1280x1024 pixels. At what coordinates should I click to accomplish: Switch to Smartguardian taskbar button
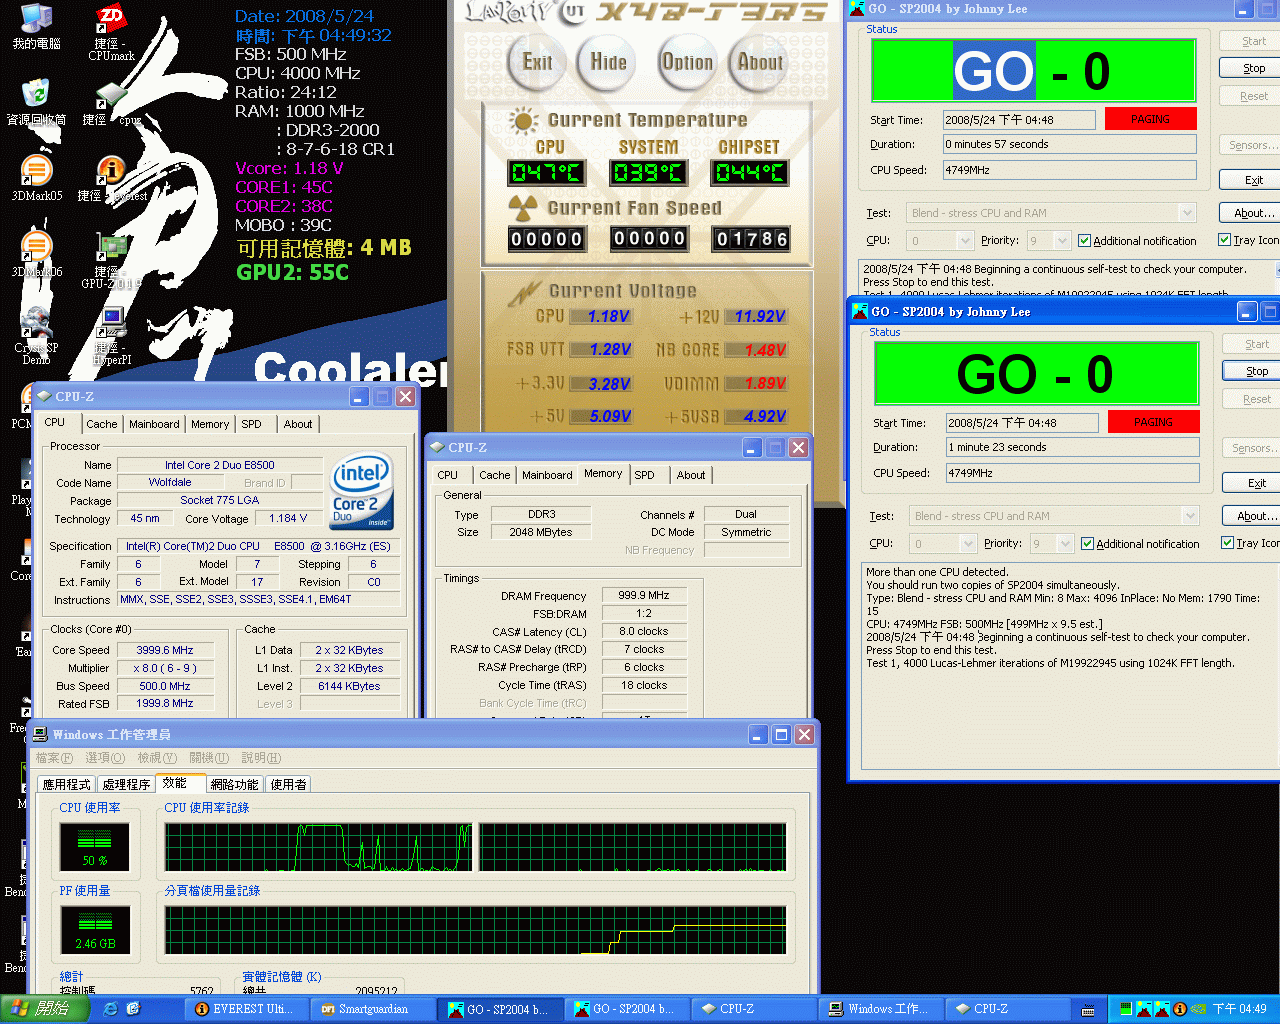coord(373,1009)
